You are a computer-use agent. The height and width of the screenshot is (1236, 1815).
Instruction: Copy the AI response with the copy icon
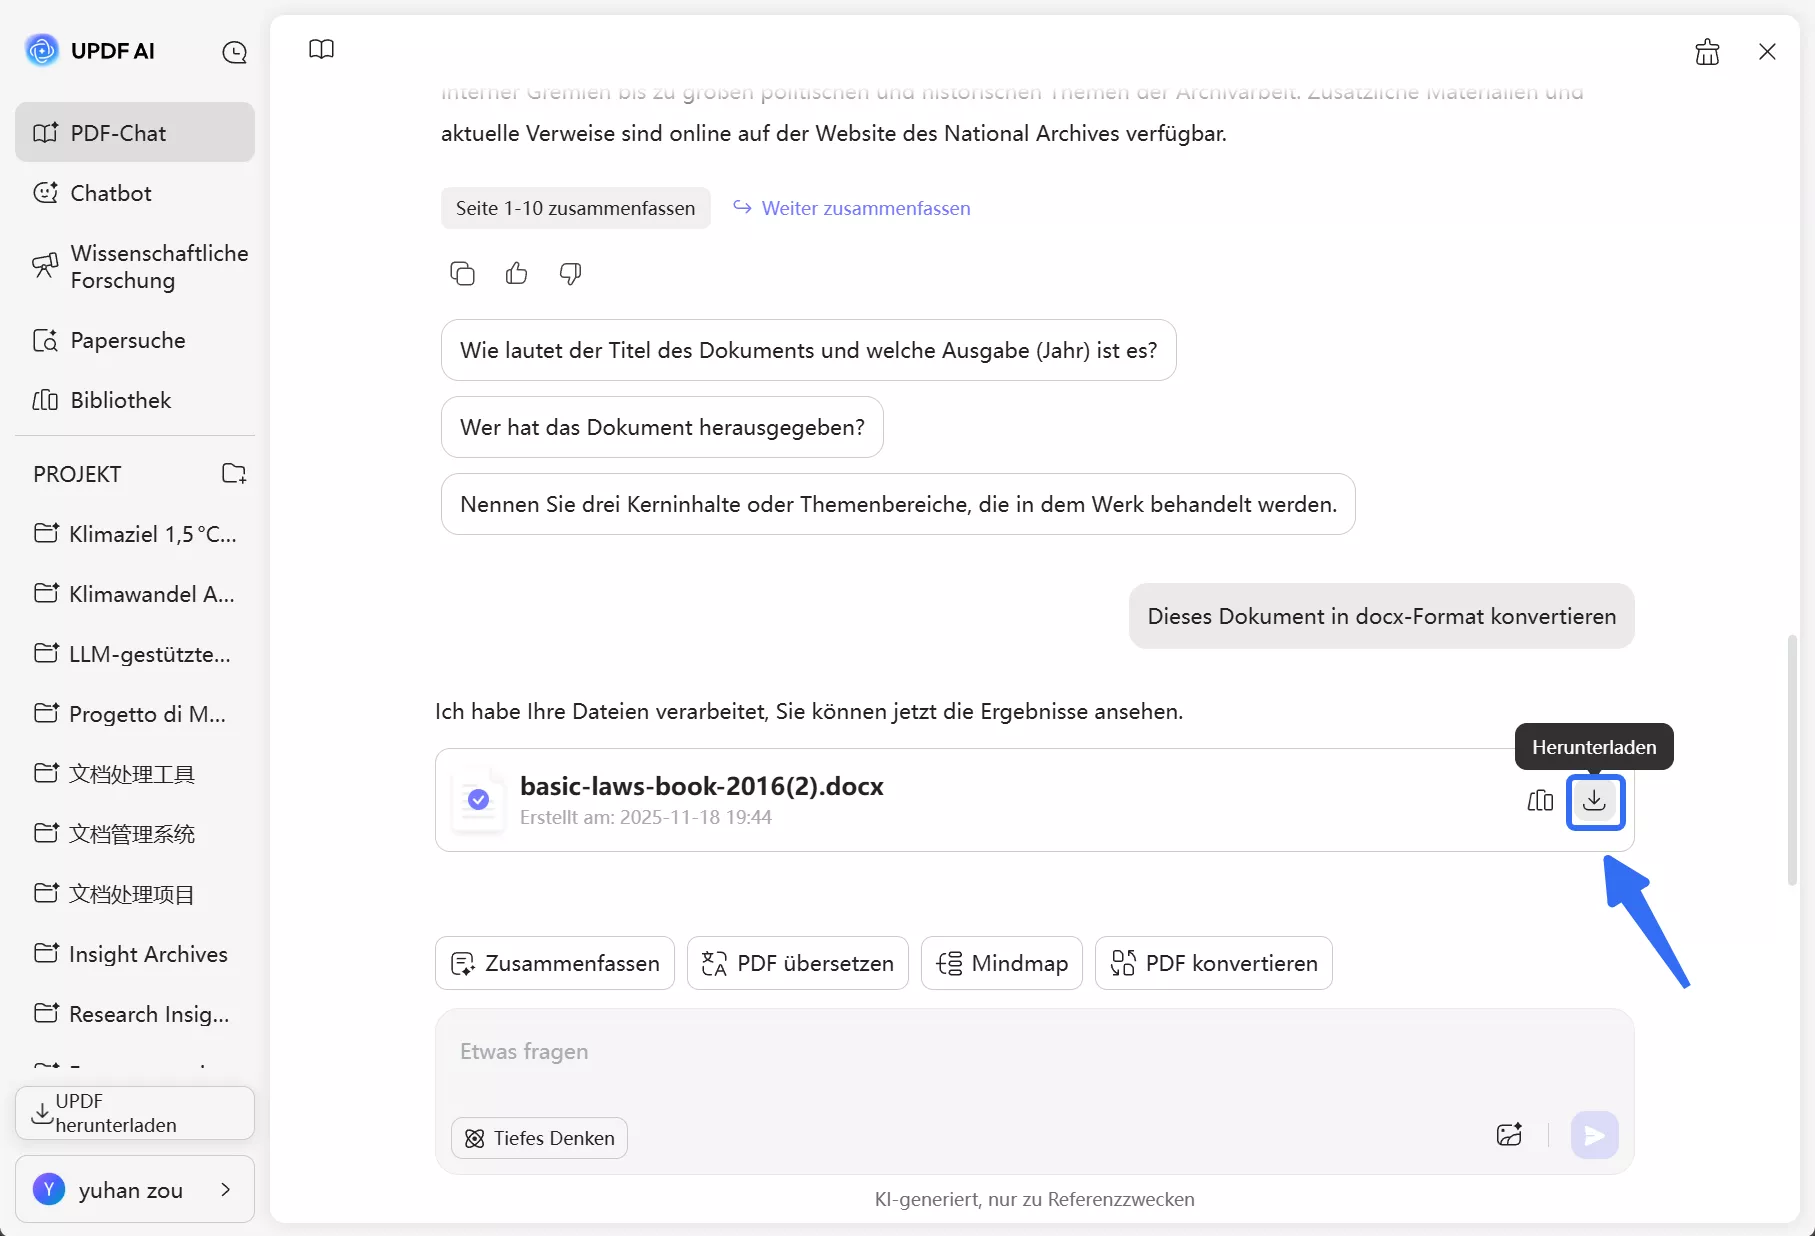[x=462, y=273]
